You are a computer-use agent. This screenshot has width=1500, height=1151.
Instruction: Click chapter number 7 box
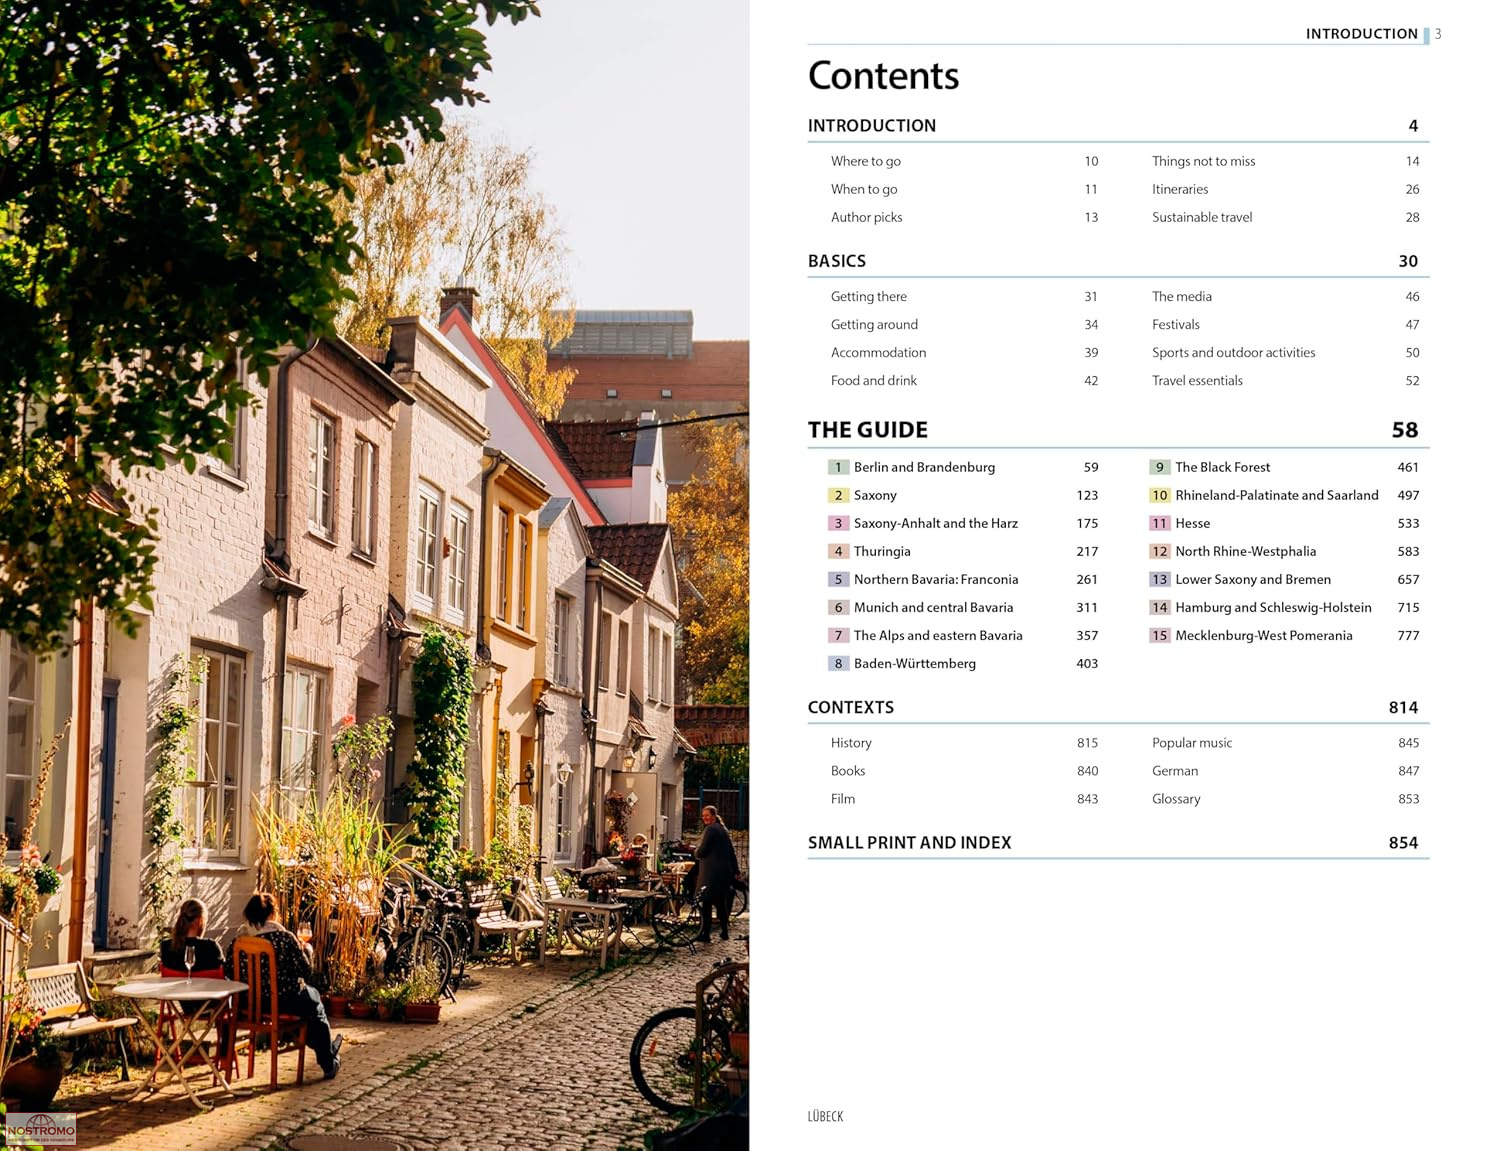coord(838,635)
